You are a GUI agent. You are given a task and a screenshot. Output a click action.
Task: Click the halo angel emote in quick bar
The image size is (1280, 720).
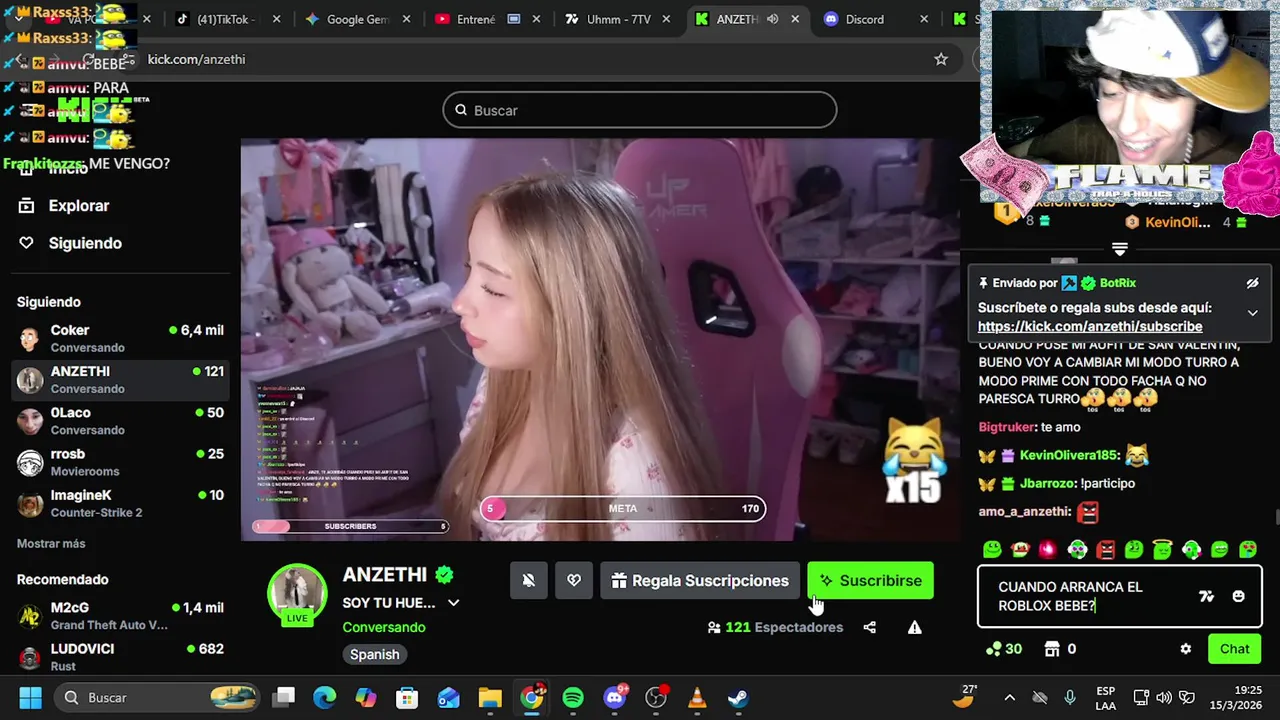pos(1162,549)
